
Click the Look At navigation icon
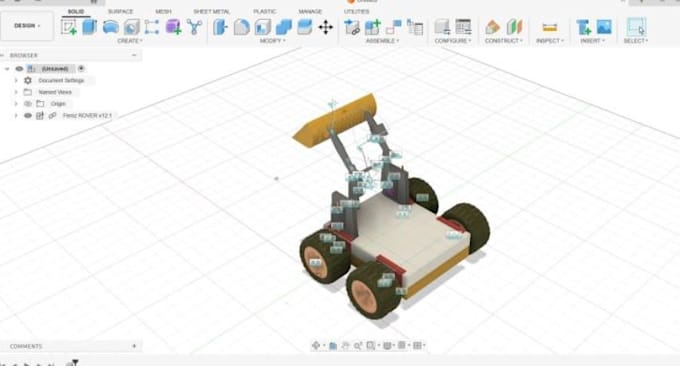(333, 346)
